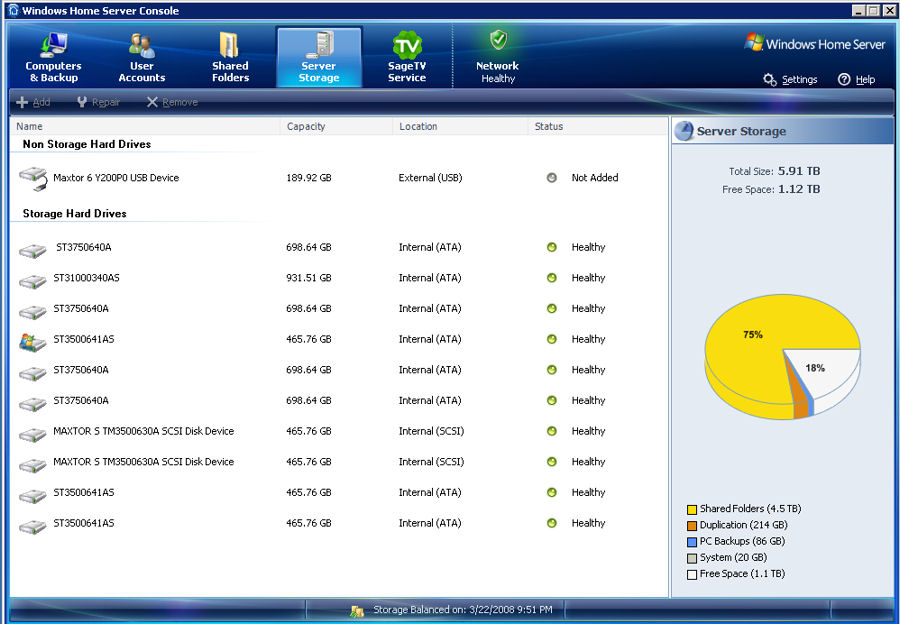Open the Computers & Backup tab

[53, 58]
